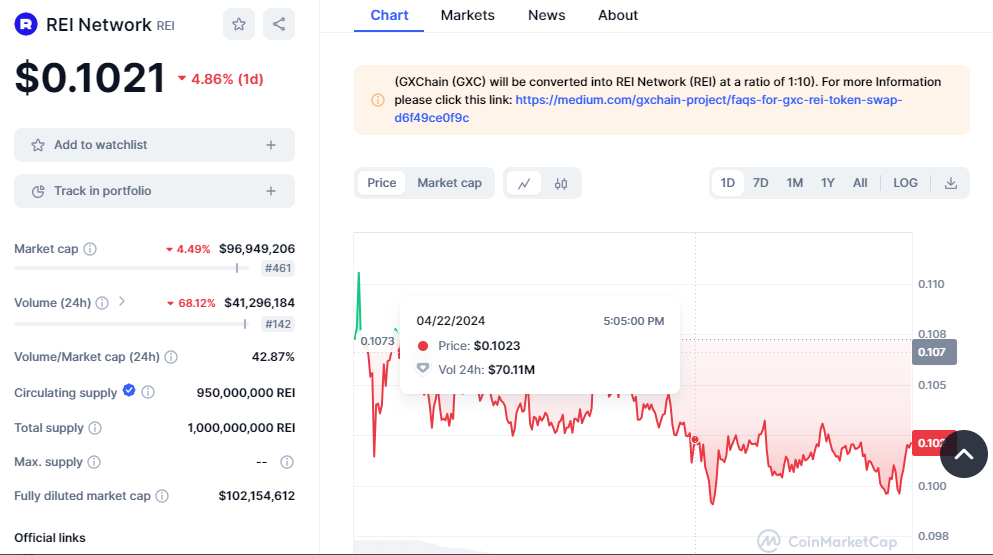The height and width of the screenshot is (555, 993).
Task: Click the scroll-to-top arrow button
Action: [964, 454]
